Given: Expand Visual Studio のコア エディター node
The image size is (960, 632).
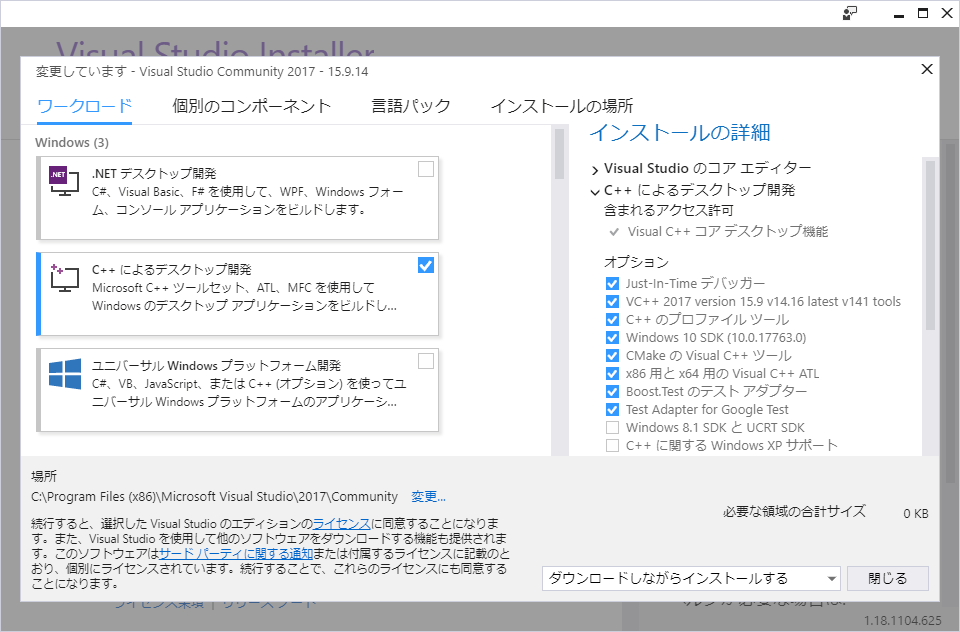Looking at the screenshot, I should [x=595, y=170].
